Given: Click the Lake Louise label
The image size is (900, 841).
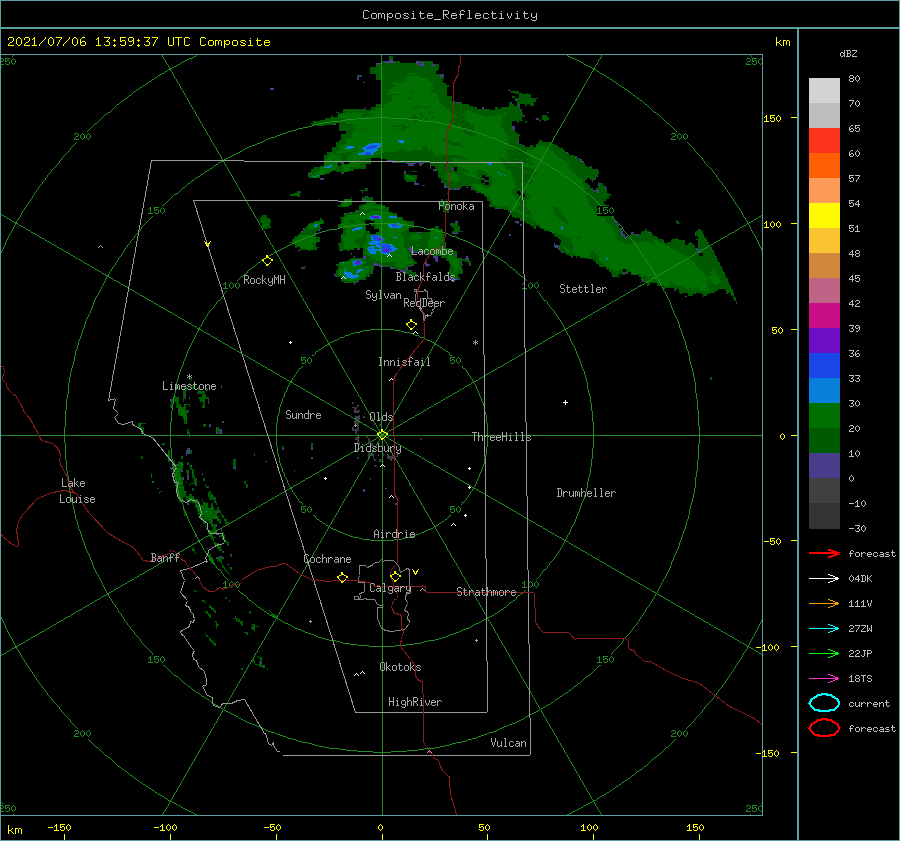Looking at the screenshot, I should point(77,491).
